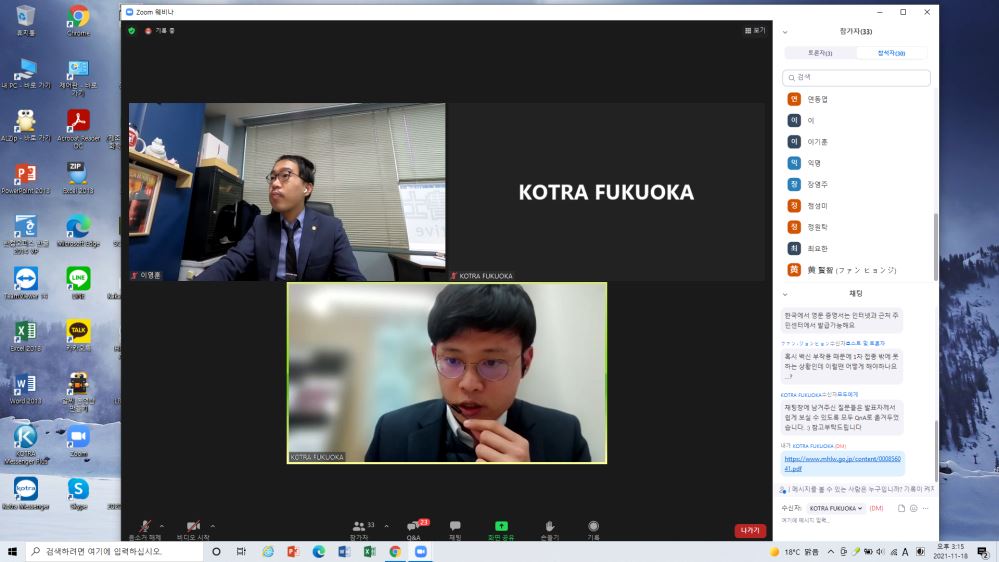This screenshot has height=562, width=999.
Task: Open Skype desktop icon
Action: point(78,494)
